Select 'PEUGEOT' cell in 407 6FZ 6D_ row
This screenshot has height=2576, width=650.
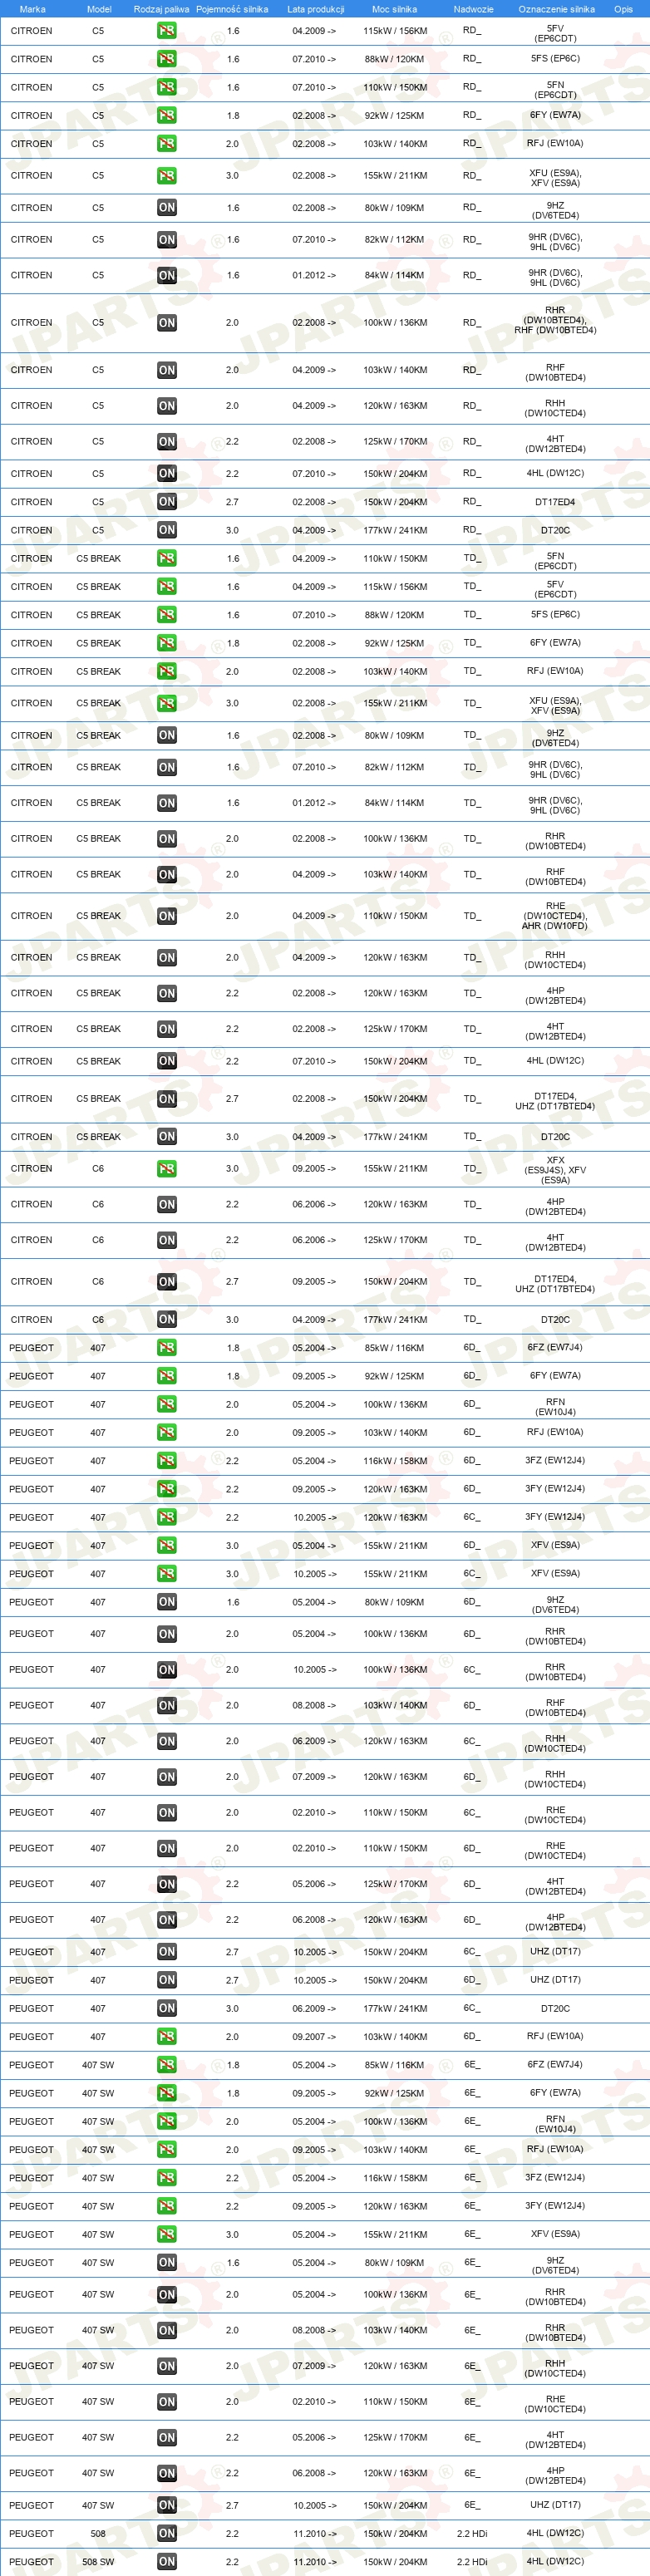(x=31, y=1348)
